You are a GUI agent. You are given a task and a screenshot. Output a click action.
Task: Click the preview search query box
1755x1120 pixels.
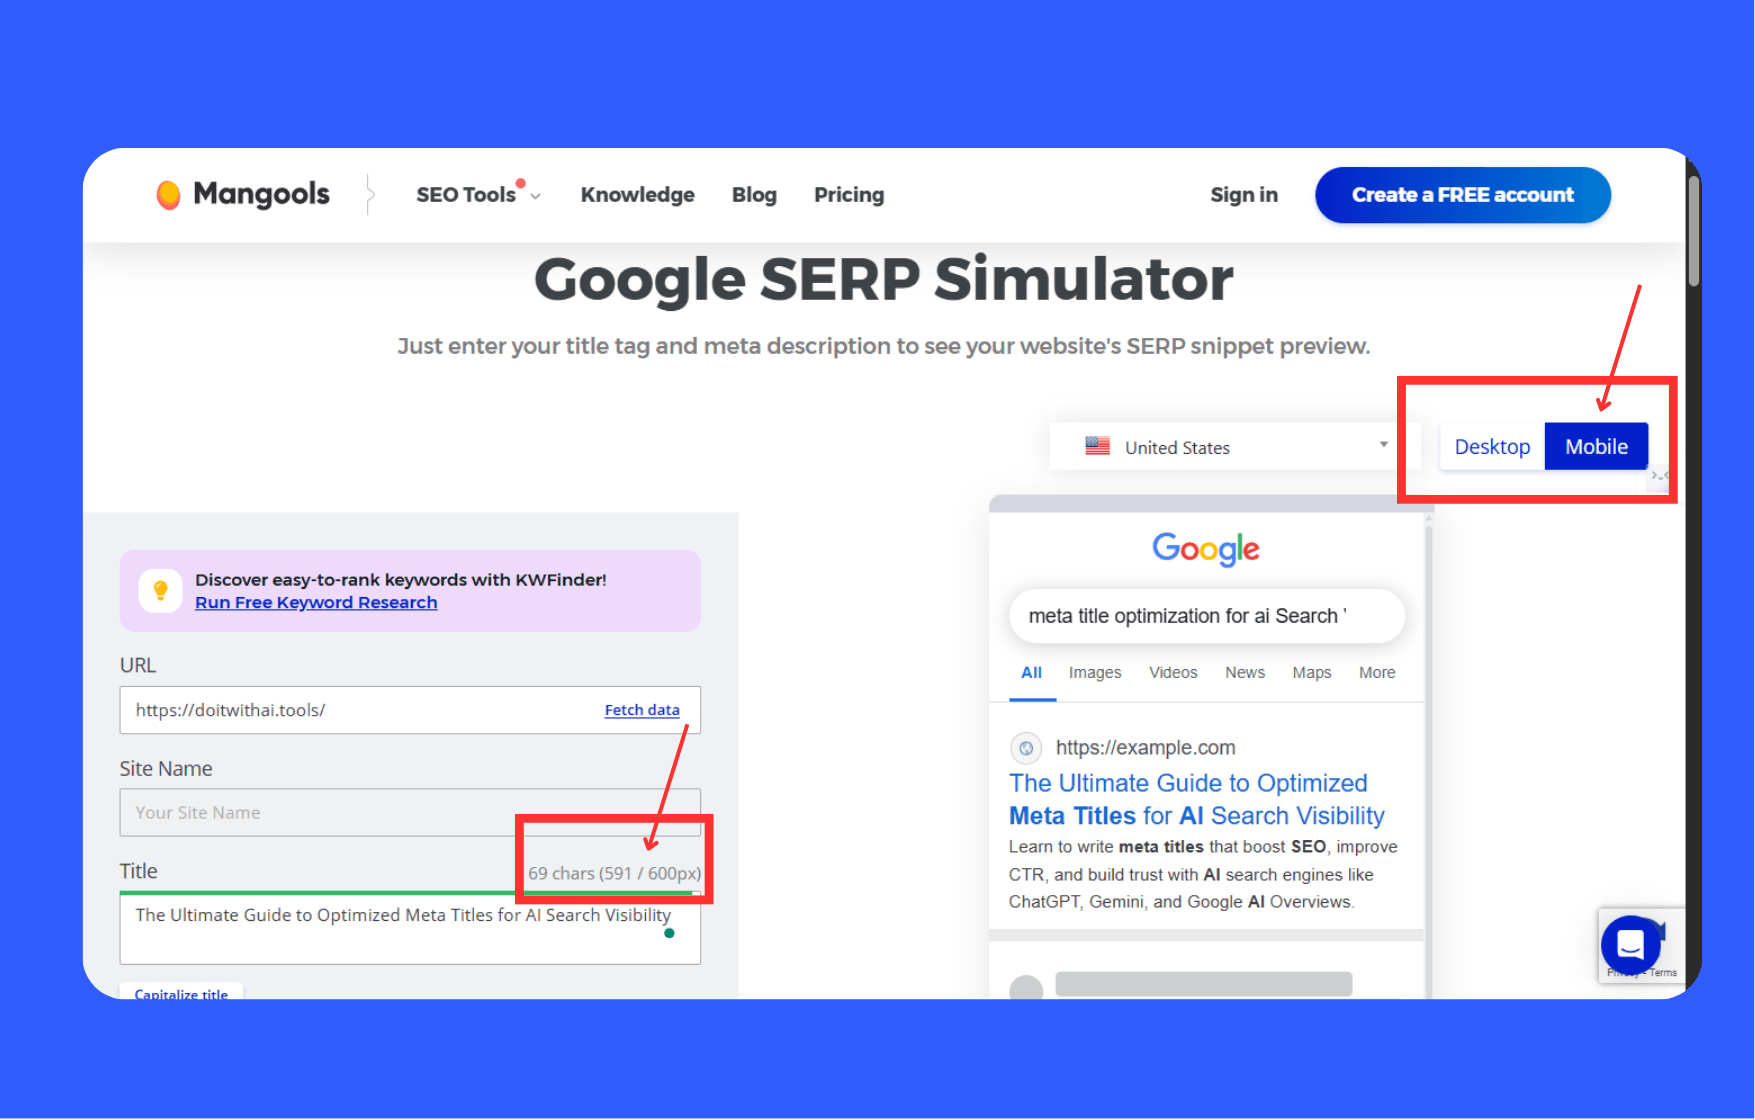coord(1207,616)
